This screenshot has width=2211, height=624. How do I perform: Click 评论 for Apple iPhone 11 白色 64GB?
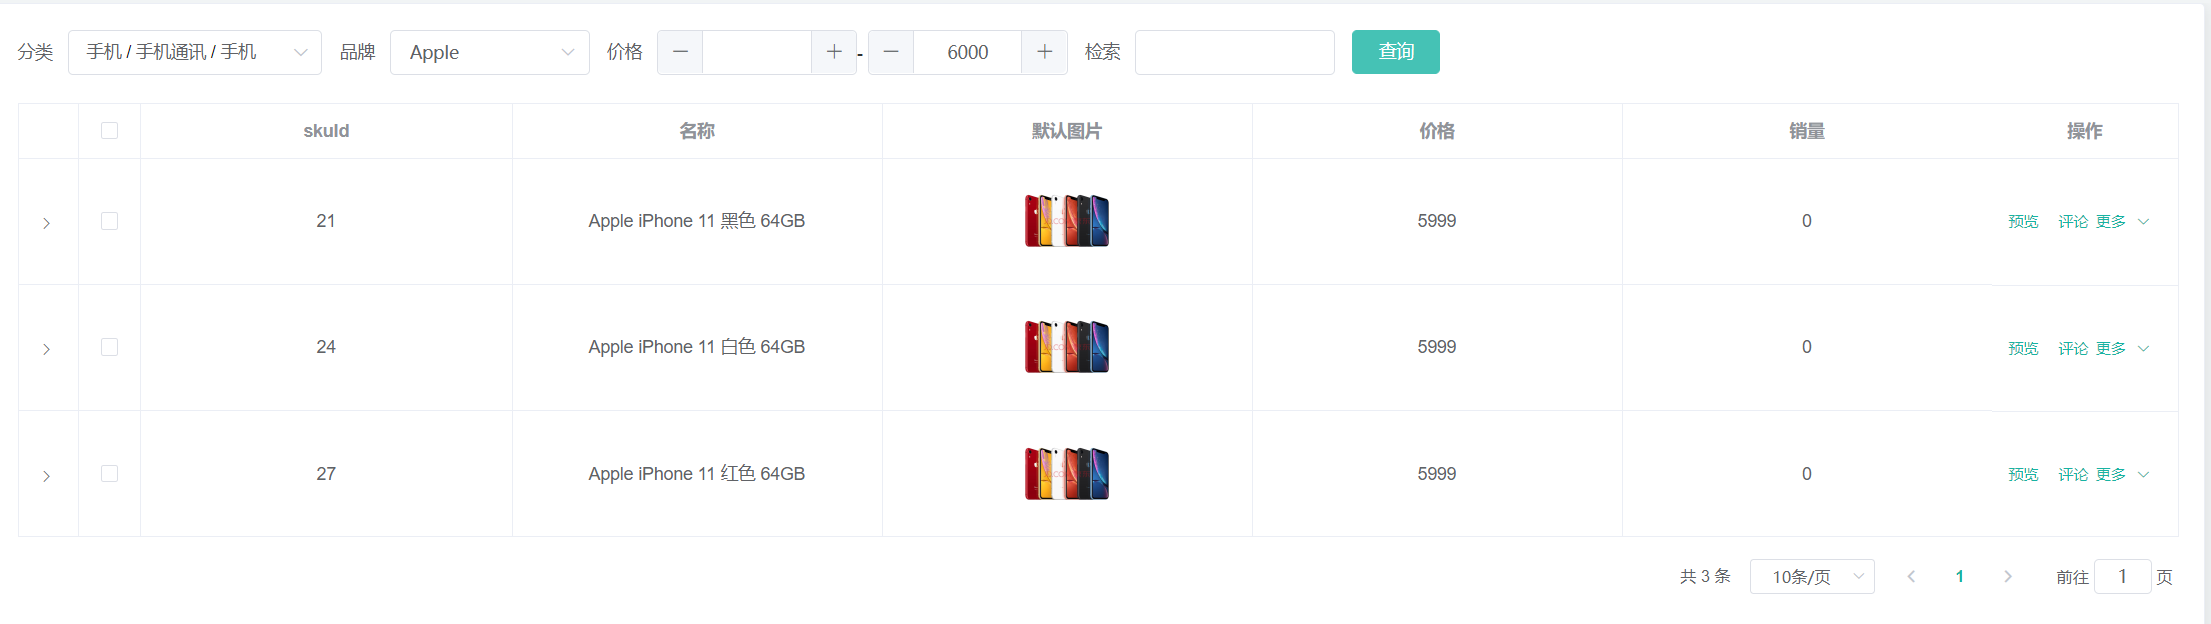click(2073, 348)
